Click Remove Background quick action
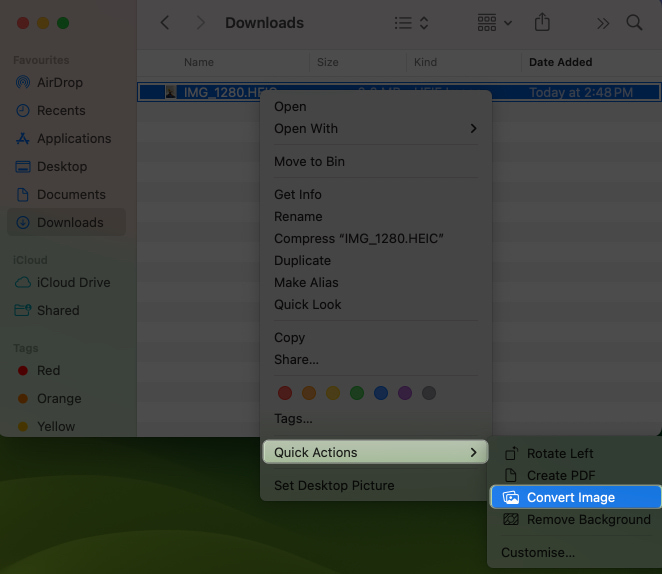The width and height of the screenshot is (662, 574). (588, 519)
